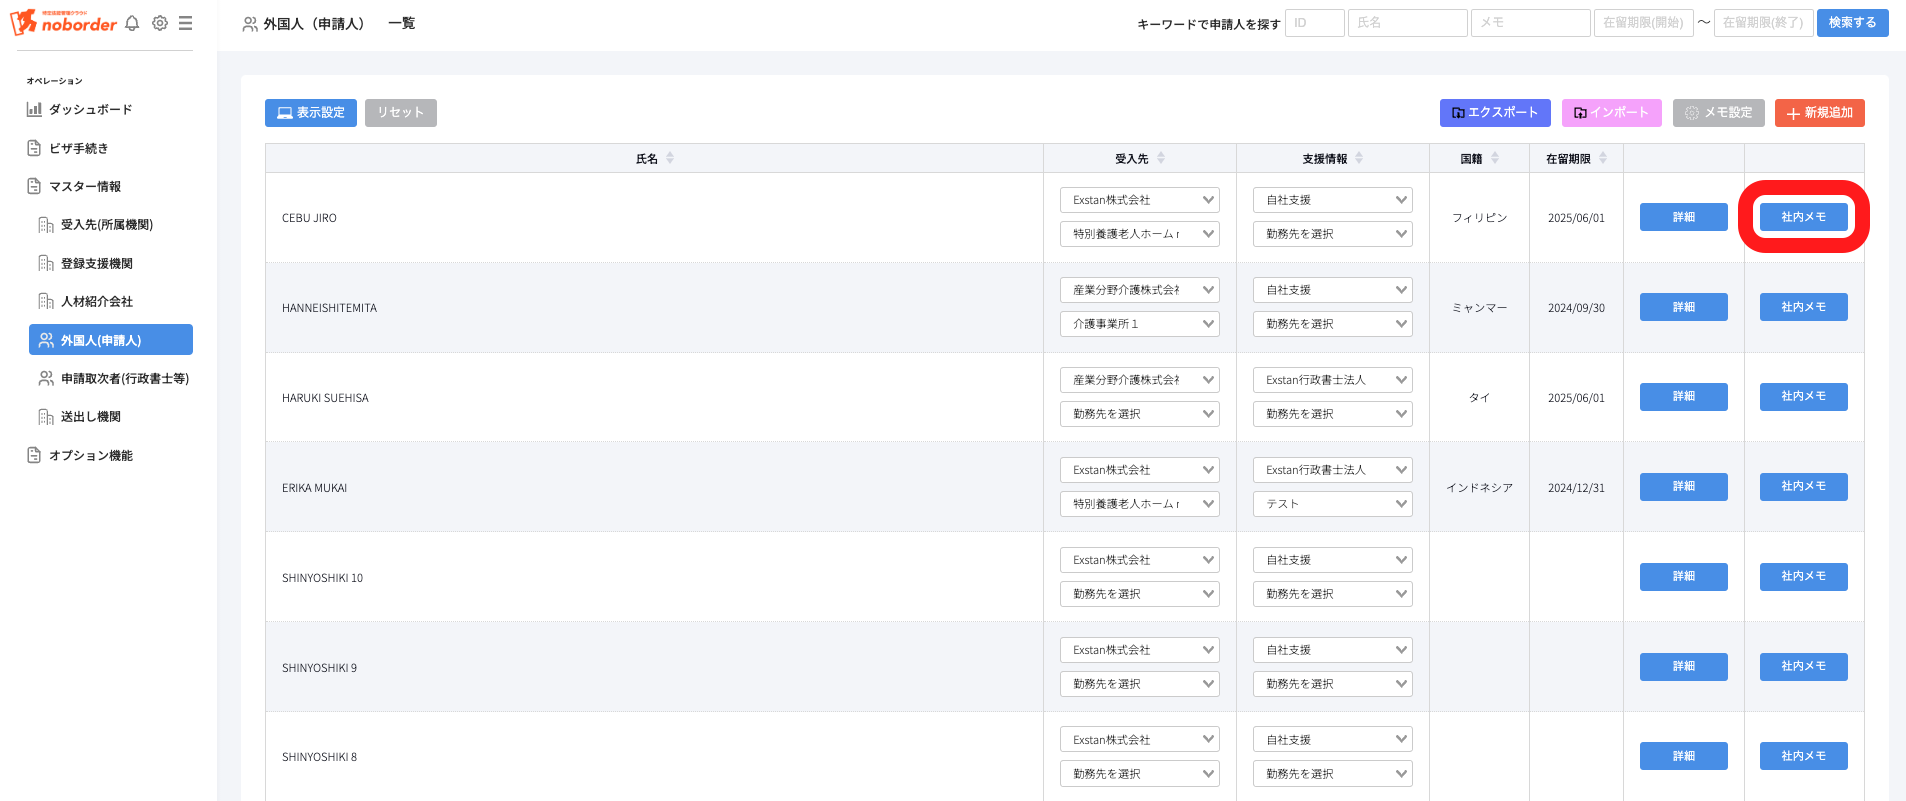Image resolution: width=1906 pixels, height=801 pixels.
Task: Focus the 氏名 search input field
Action: point(1407,23)
